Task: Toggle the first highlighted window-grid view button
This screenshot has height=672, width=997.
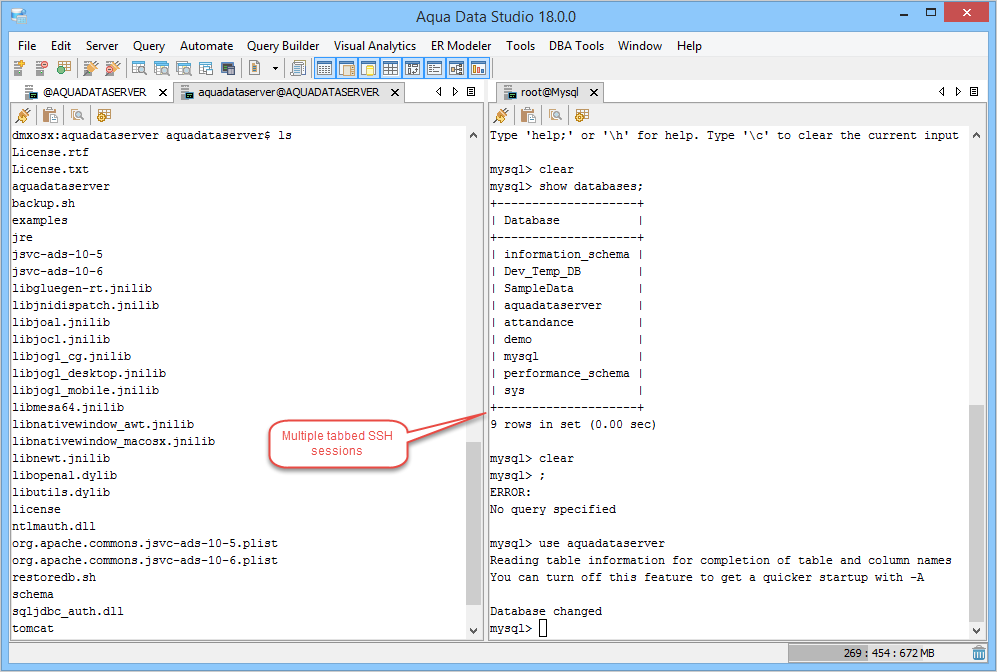Action: click(324, 68)
